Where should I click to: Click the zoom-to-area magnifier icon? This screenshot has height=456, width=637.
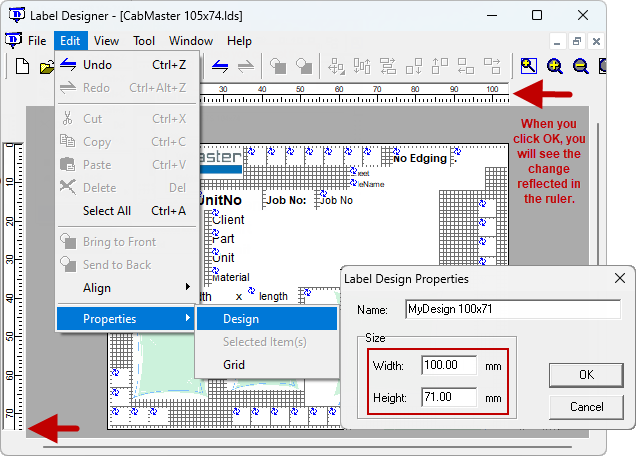tap(529, 66)
